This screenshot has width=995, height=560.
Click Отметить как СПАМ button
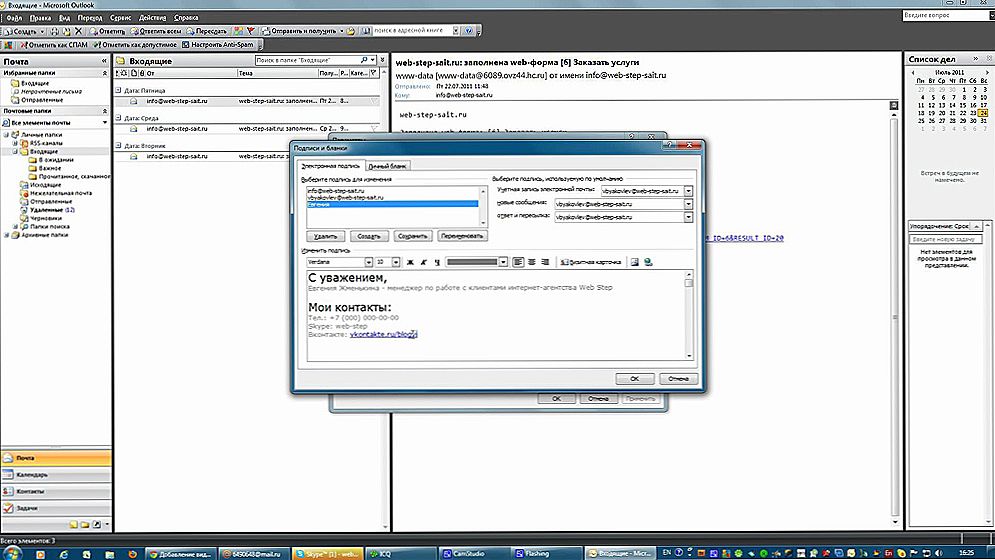click(53, 45)
